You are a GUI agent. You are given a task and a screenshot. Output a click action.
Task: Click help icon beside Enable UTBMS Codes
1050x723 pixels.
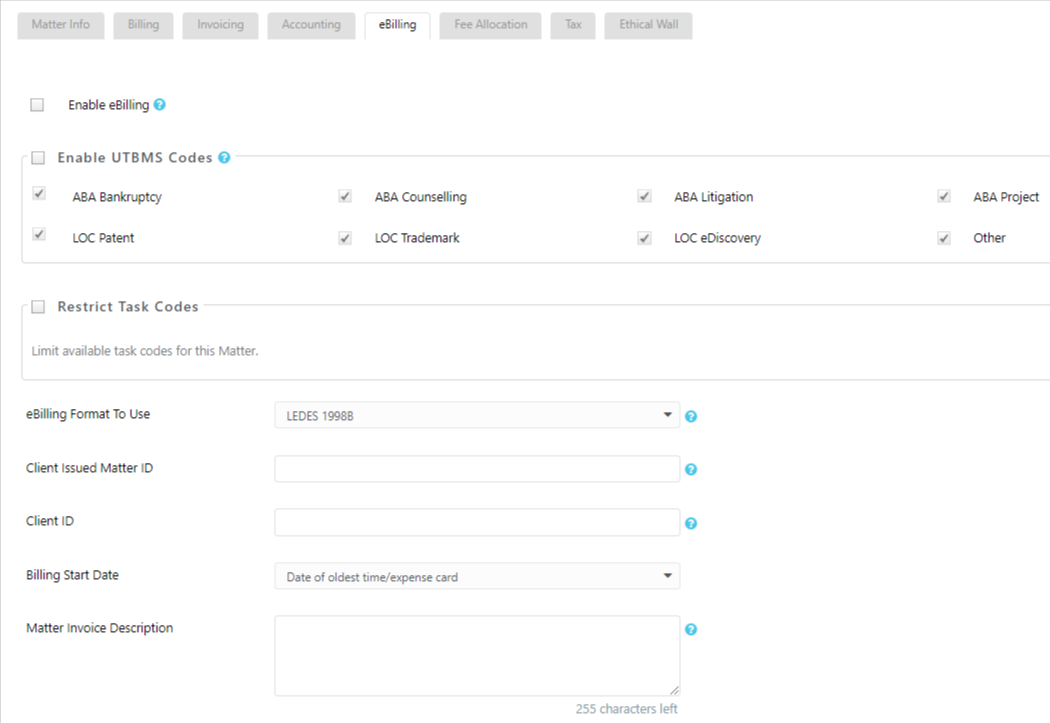pyautogui.click(x=224, y=158)
